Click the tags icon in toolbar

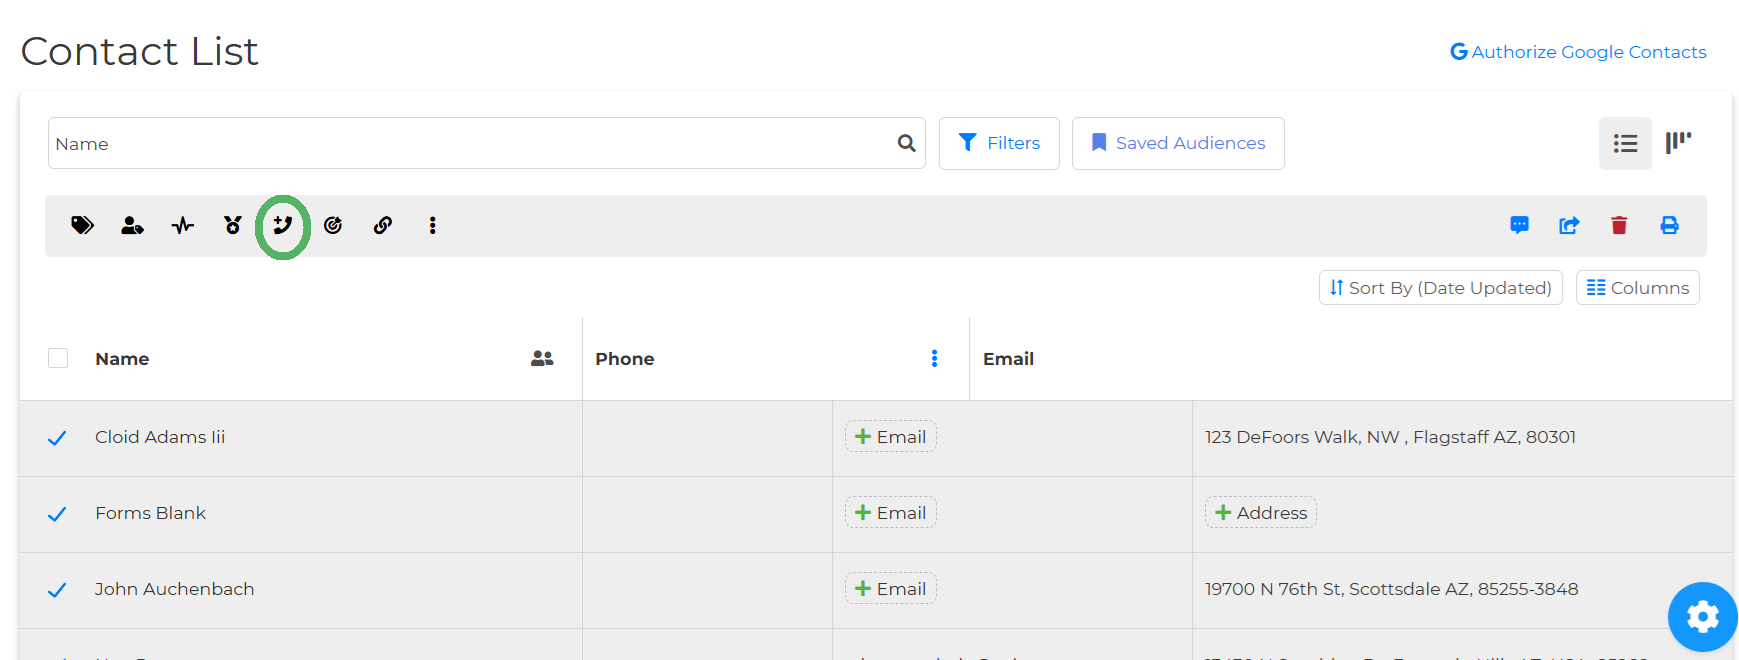(x=82, y=225)
